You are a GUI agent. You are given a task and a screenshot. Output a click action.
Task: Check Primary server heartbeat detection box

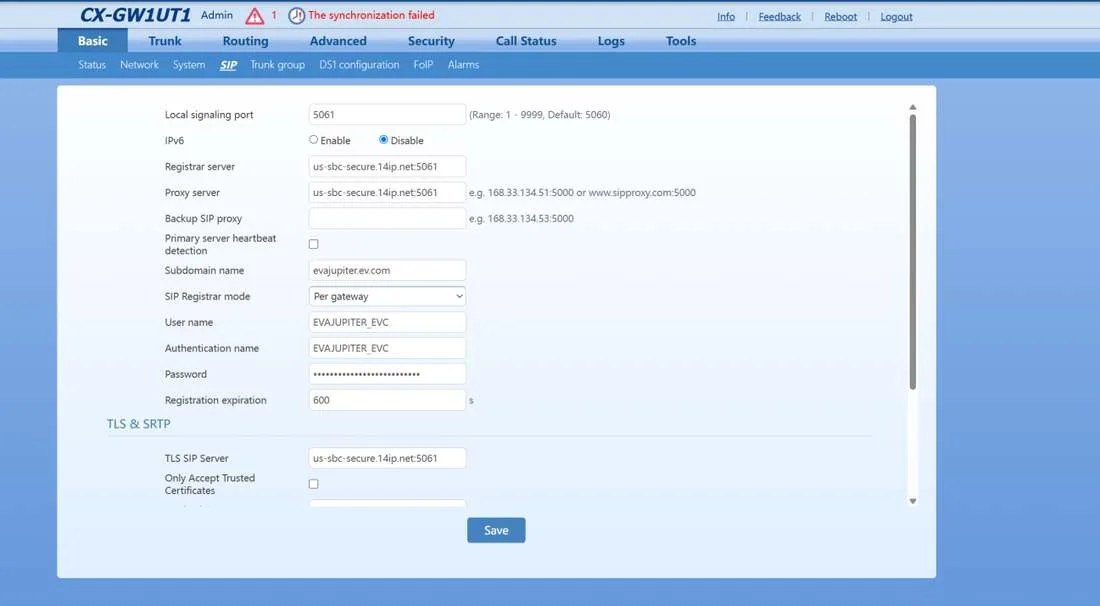pyautogui.click(x=314, y=244)
